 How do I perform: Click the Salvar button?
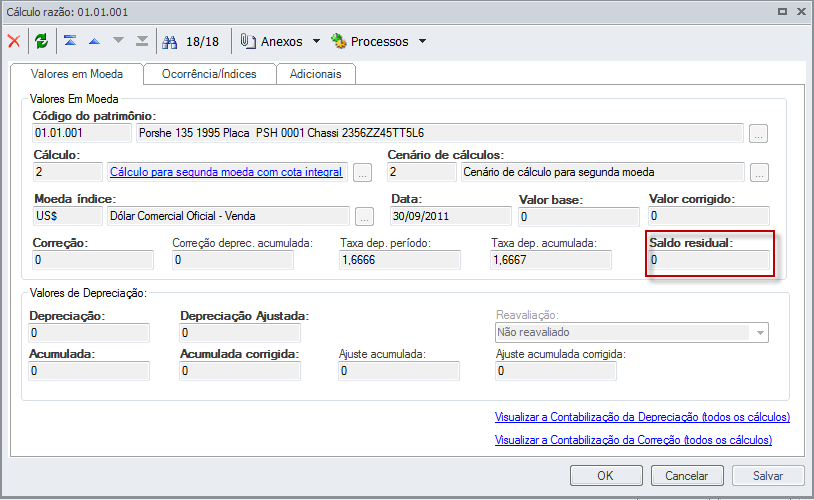point(768,476)
